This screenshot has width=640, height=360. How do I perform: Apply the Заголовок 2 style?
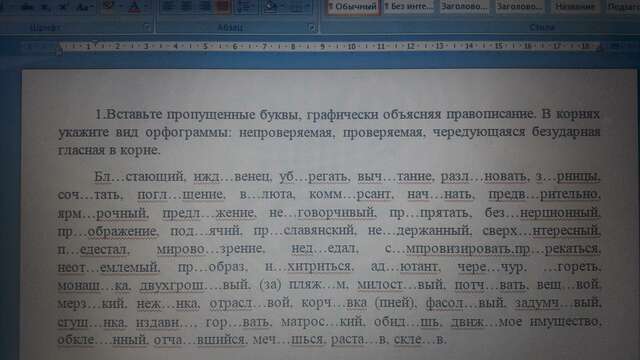coord(520,7)
